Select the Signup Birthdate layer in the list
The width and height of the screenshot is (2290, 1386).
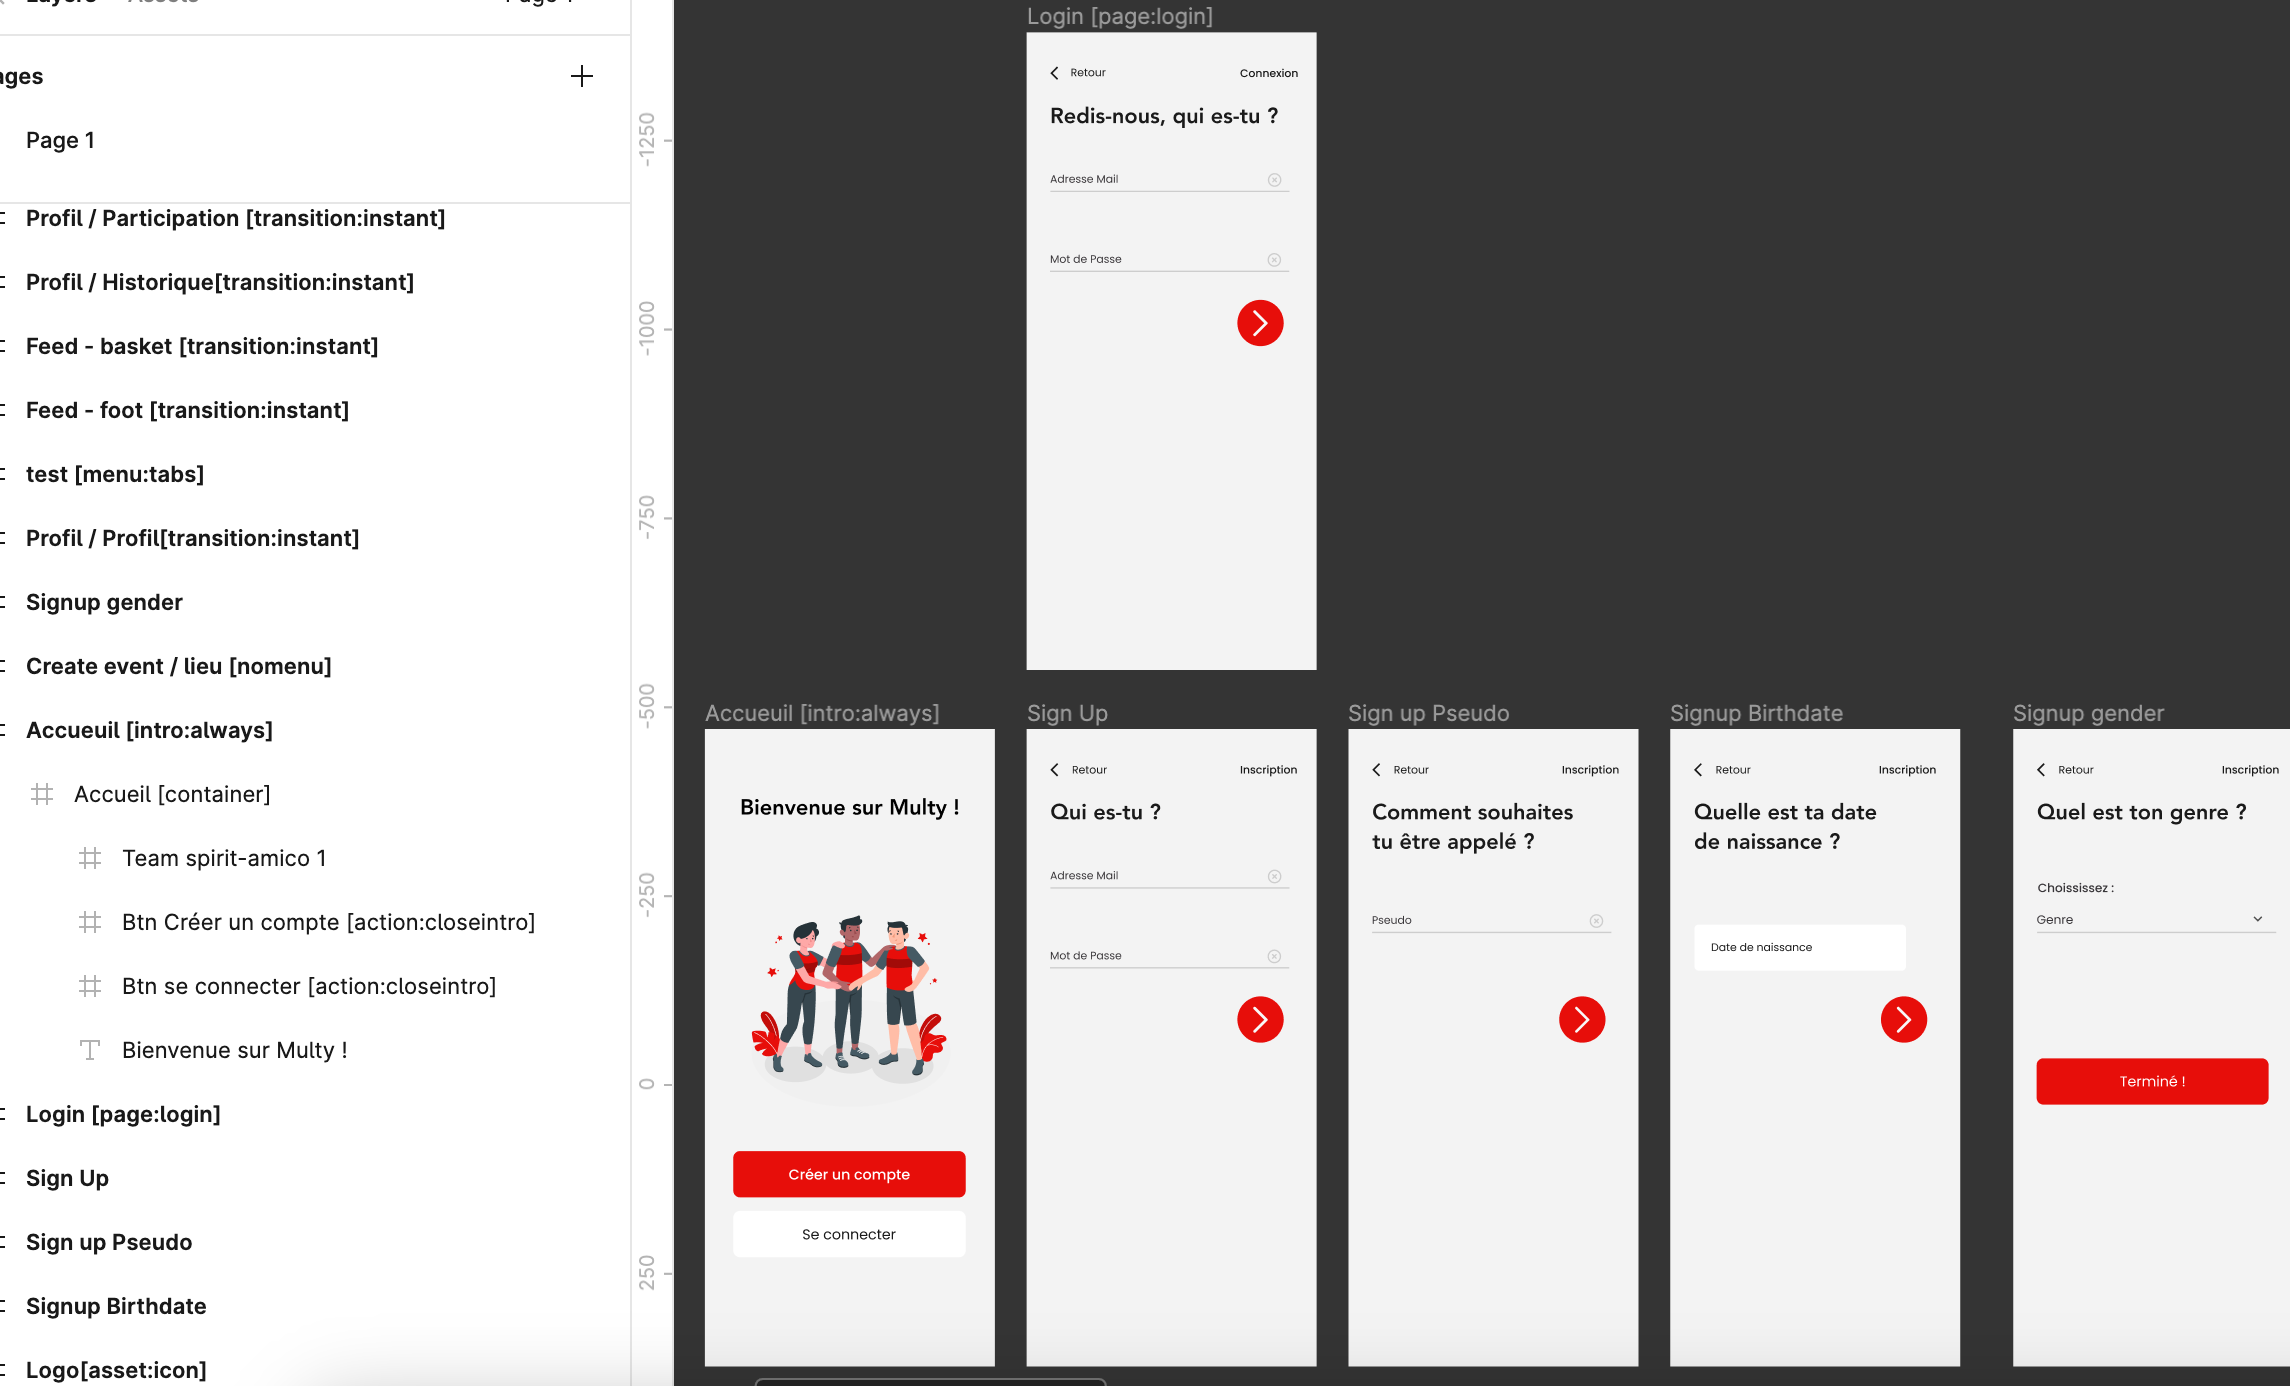(x=116, y=1306)
